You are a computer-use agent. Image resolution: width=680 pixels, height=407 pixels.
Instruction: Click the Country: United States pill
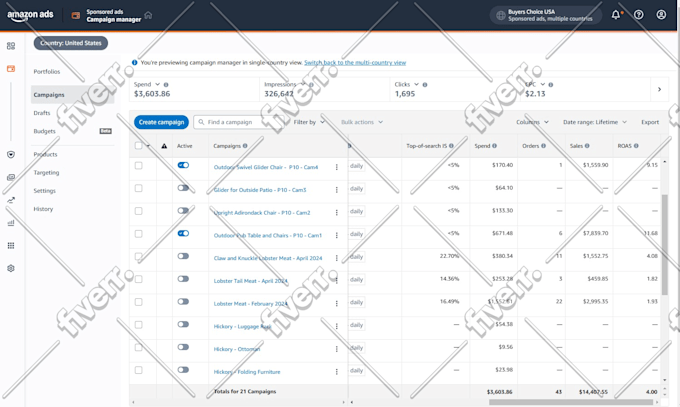[71, 43]
